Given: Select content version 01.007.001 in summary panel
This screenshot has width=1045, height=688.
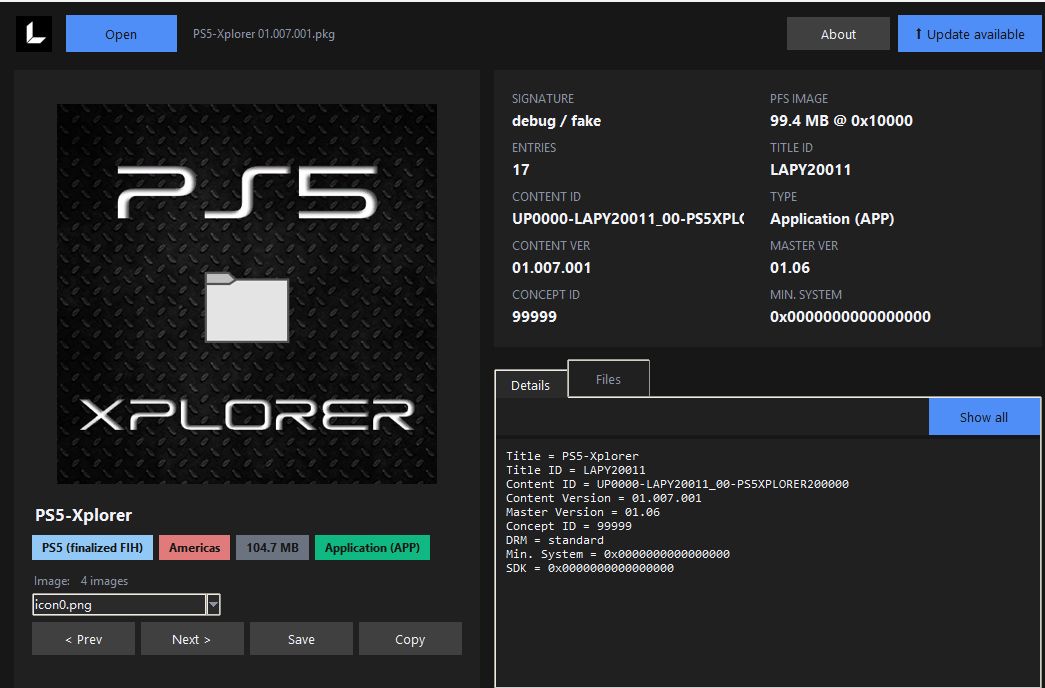Looking at the screenshot, I should click(x=551, y=267).
